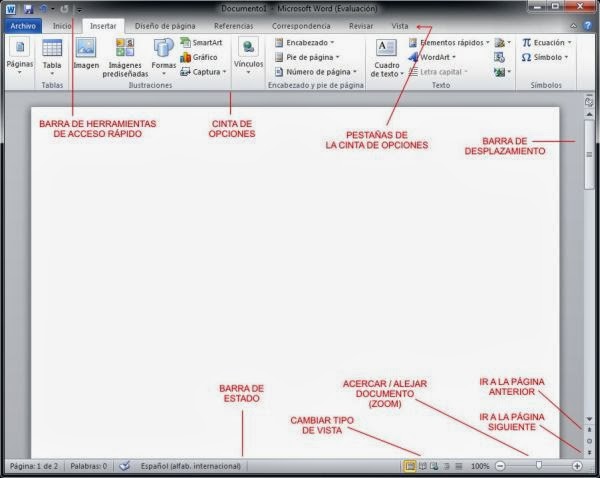Open the Pie de página dropdown
Viewport: 600px width, 478px height.
pyautogui.click(x=307, y=57)
